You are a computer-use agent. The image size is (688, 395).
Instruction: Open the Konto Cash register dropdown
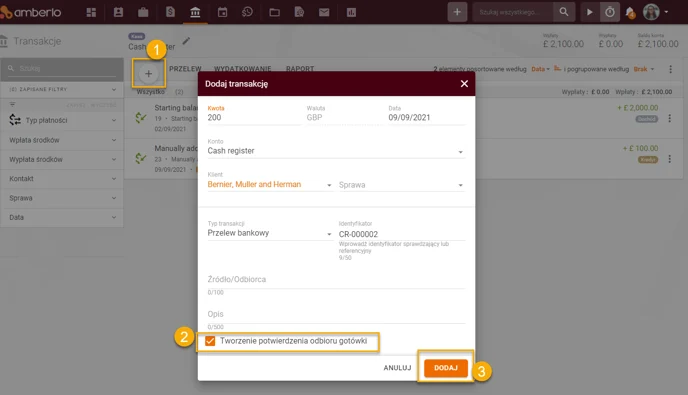(336, 151)
